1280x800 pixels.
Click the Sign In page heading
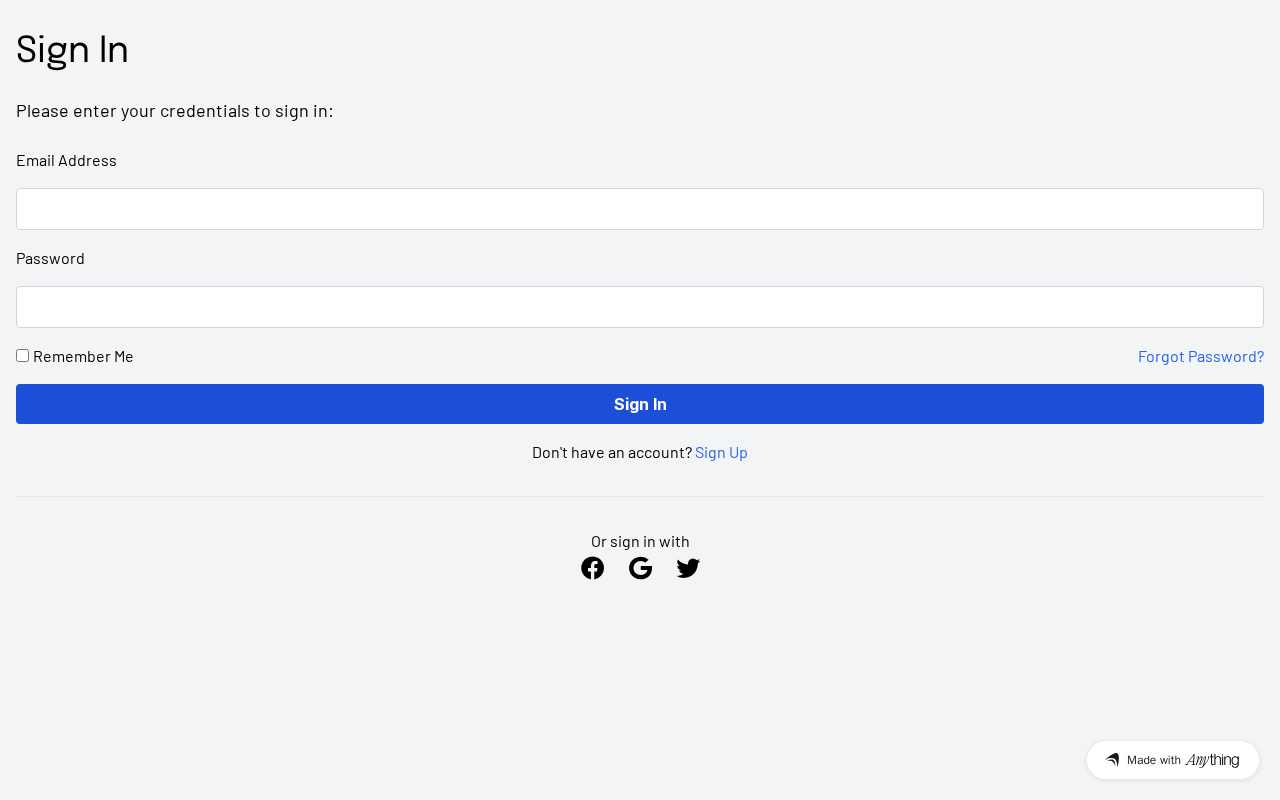click(x=72, y=49)
